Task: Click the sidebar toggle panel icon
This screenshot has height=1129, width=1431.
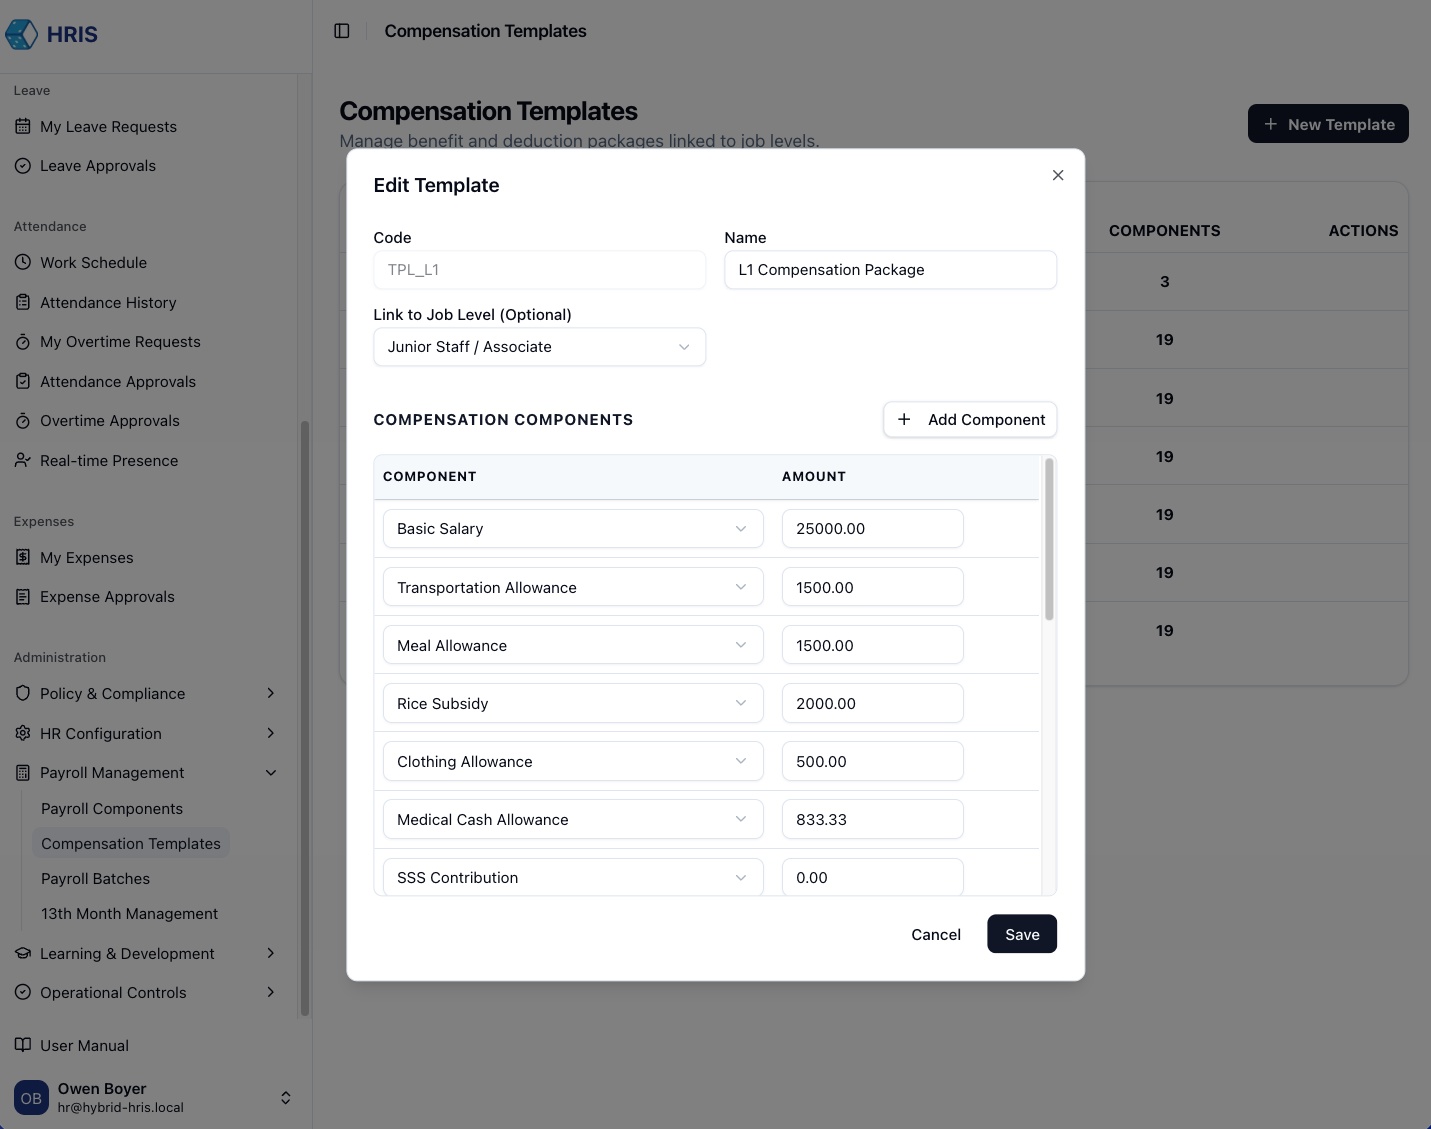Action: [x=342, y=31]
